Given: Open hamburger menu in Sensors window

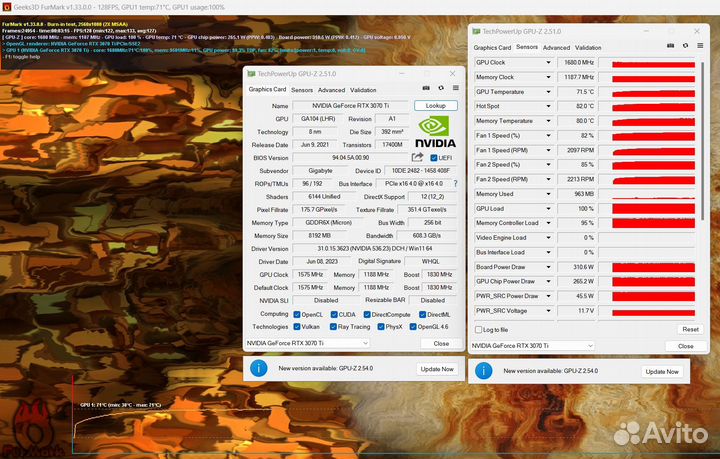Looking at the screenshot, I should [x=700, y=45].
